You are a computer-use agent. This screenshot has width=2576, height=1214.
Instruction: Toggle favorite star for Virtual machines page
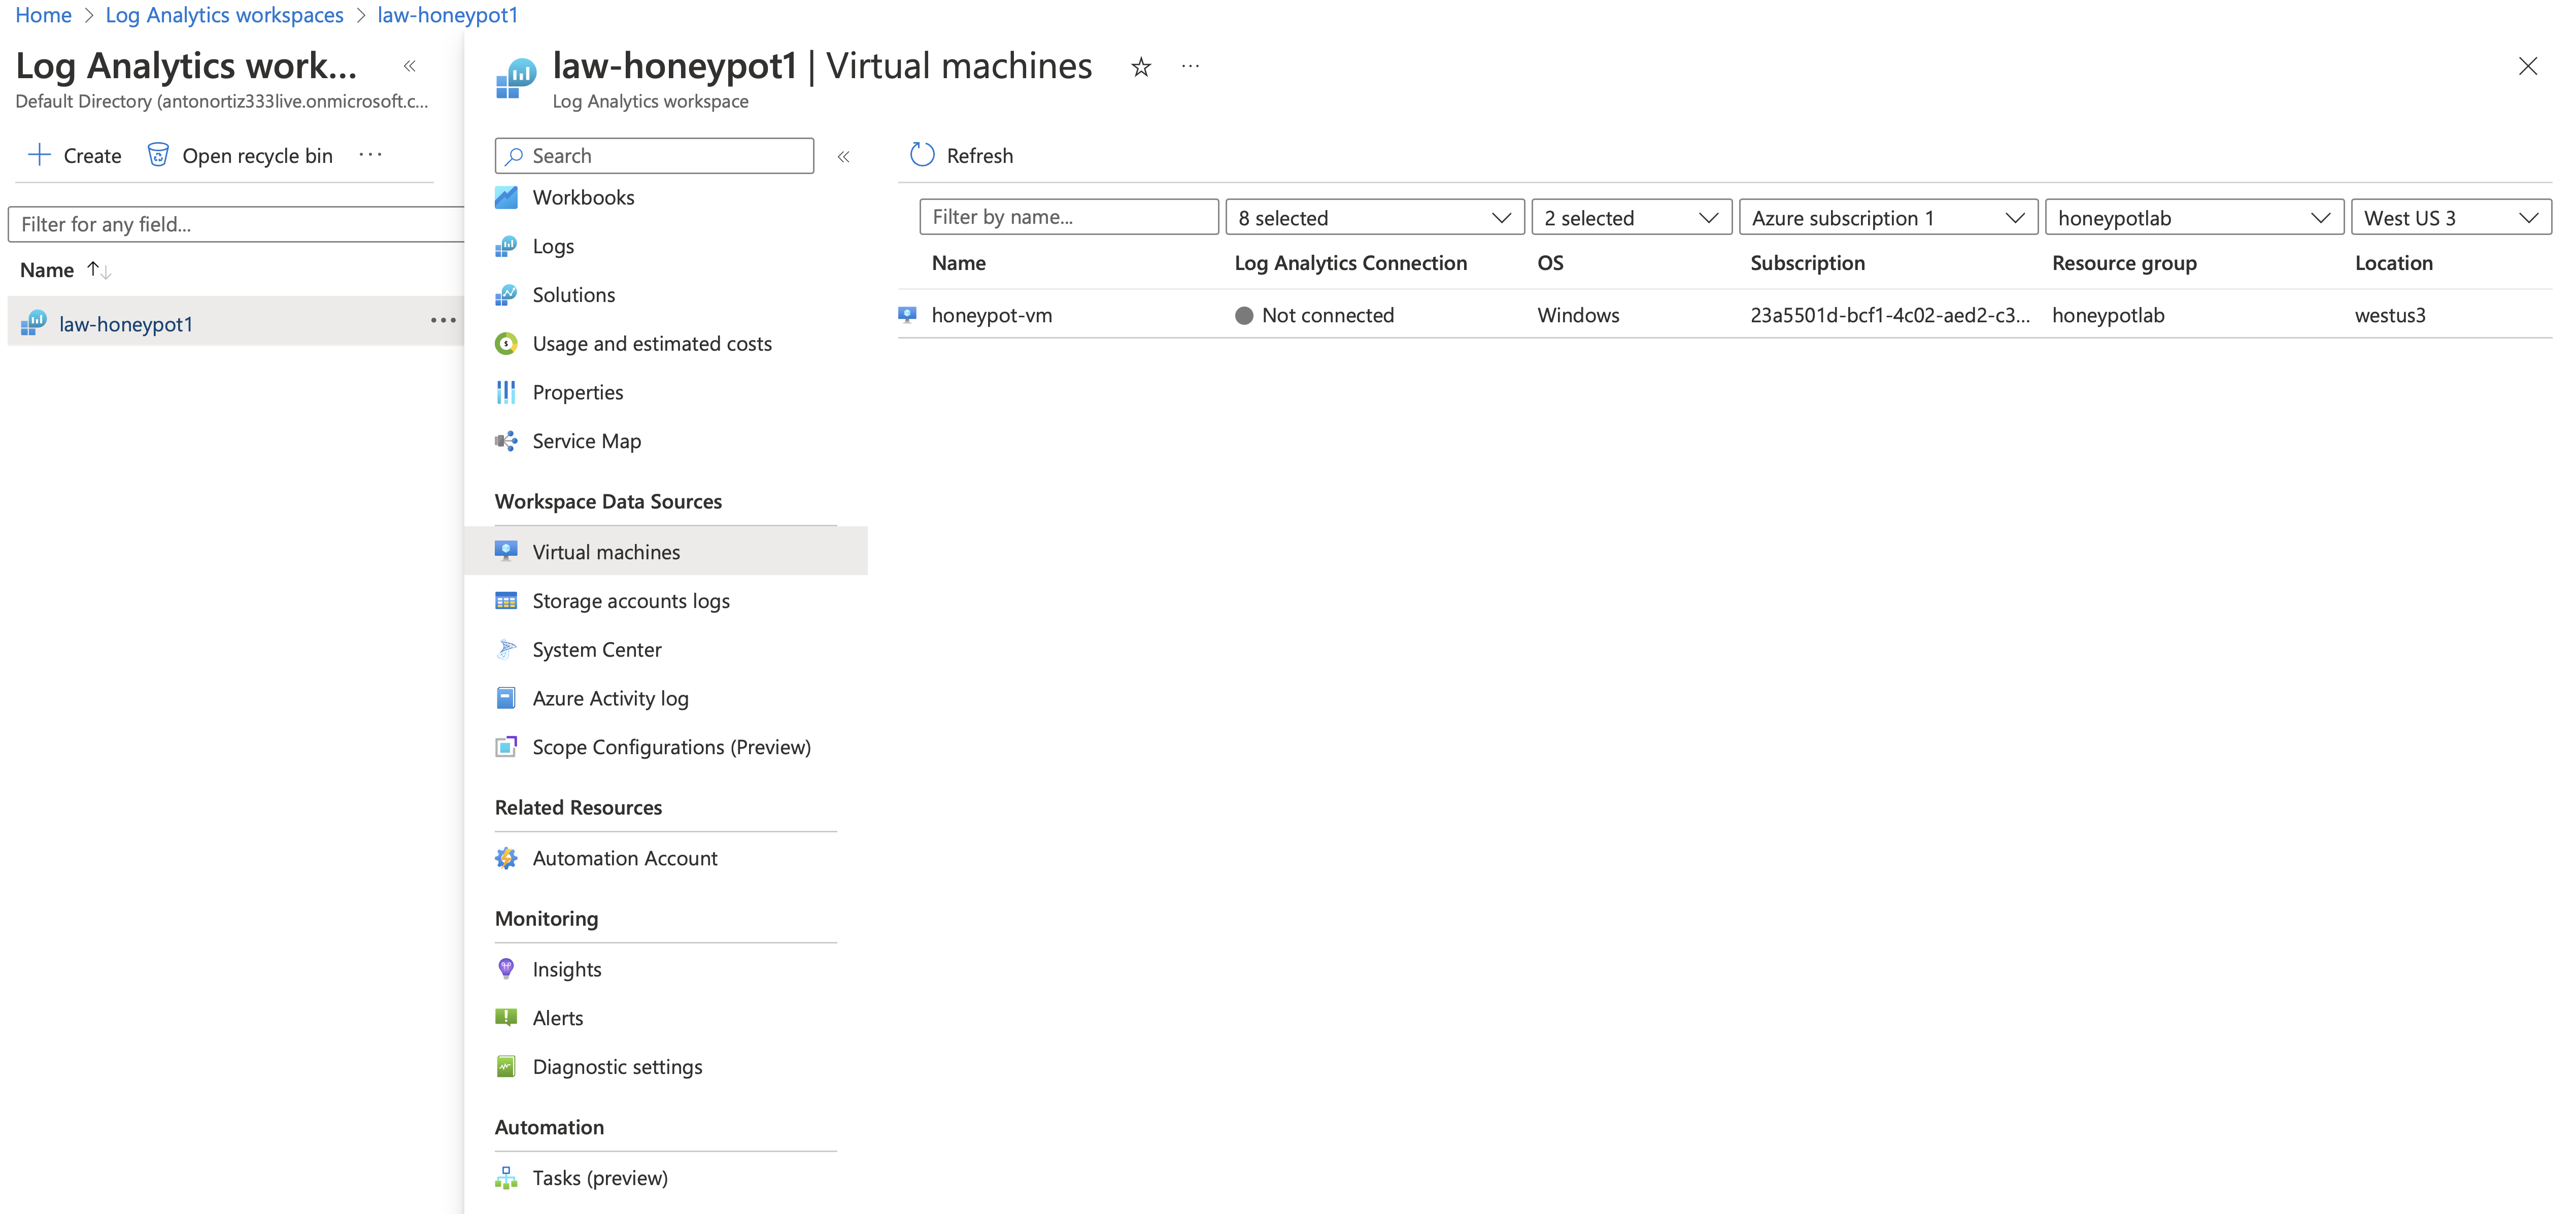tap(1140, 67)
